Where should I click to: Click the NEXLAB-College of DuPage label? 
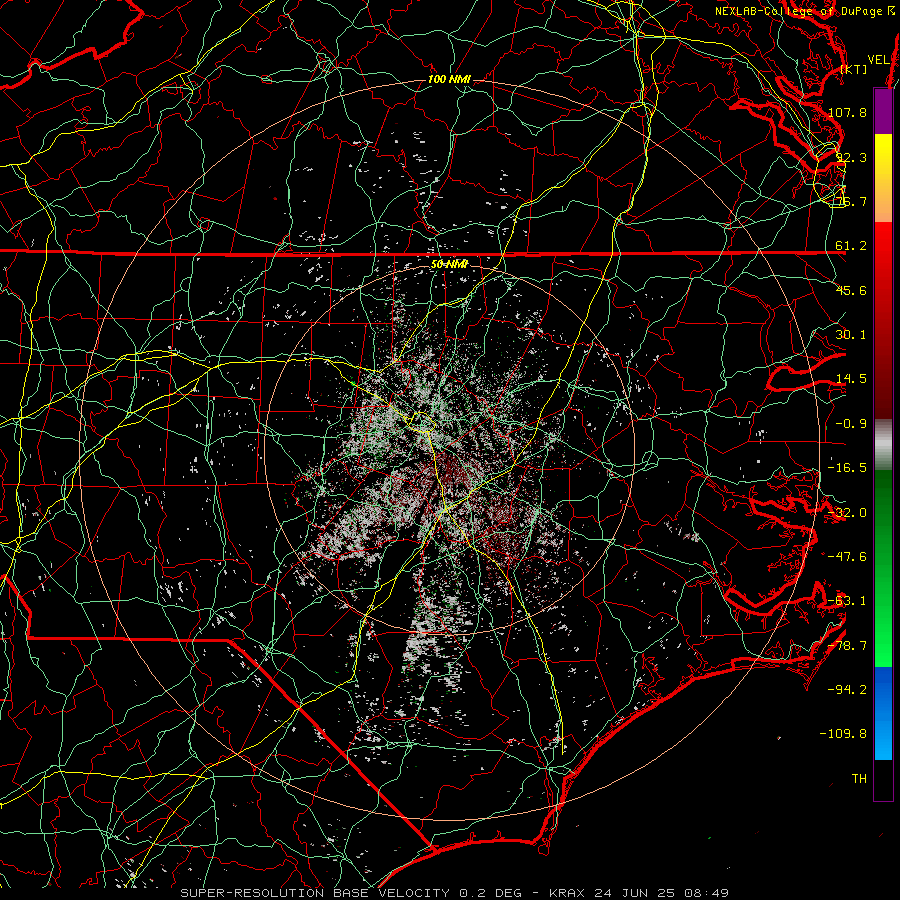804,11
